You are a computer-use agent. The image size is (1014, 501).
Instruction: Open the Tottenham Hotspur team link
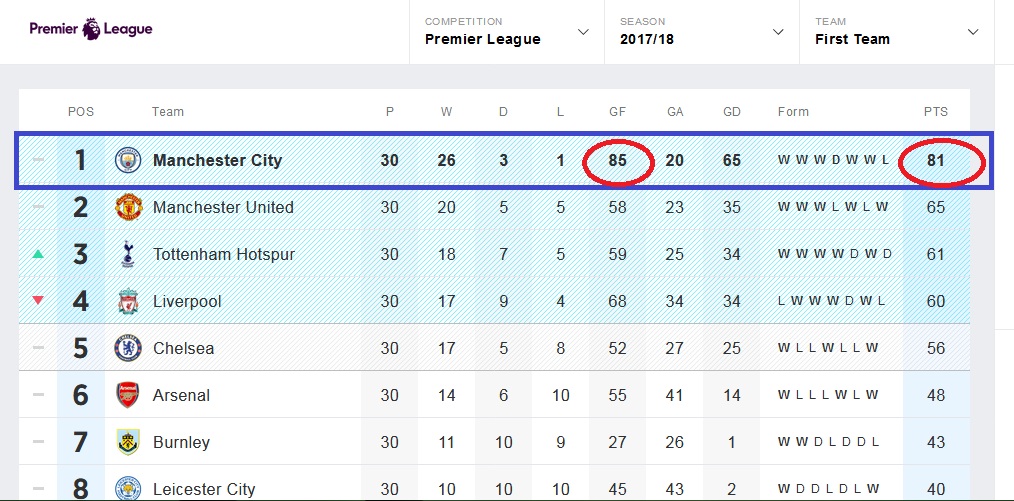point(224,254)
